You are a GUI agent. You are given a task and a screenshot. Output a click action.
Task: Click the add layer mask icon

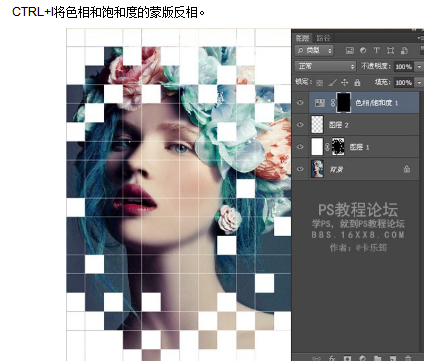(347, 358)
